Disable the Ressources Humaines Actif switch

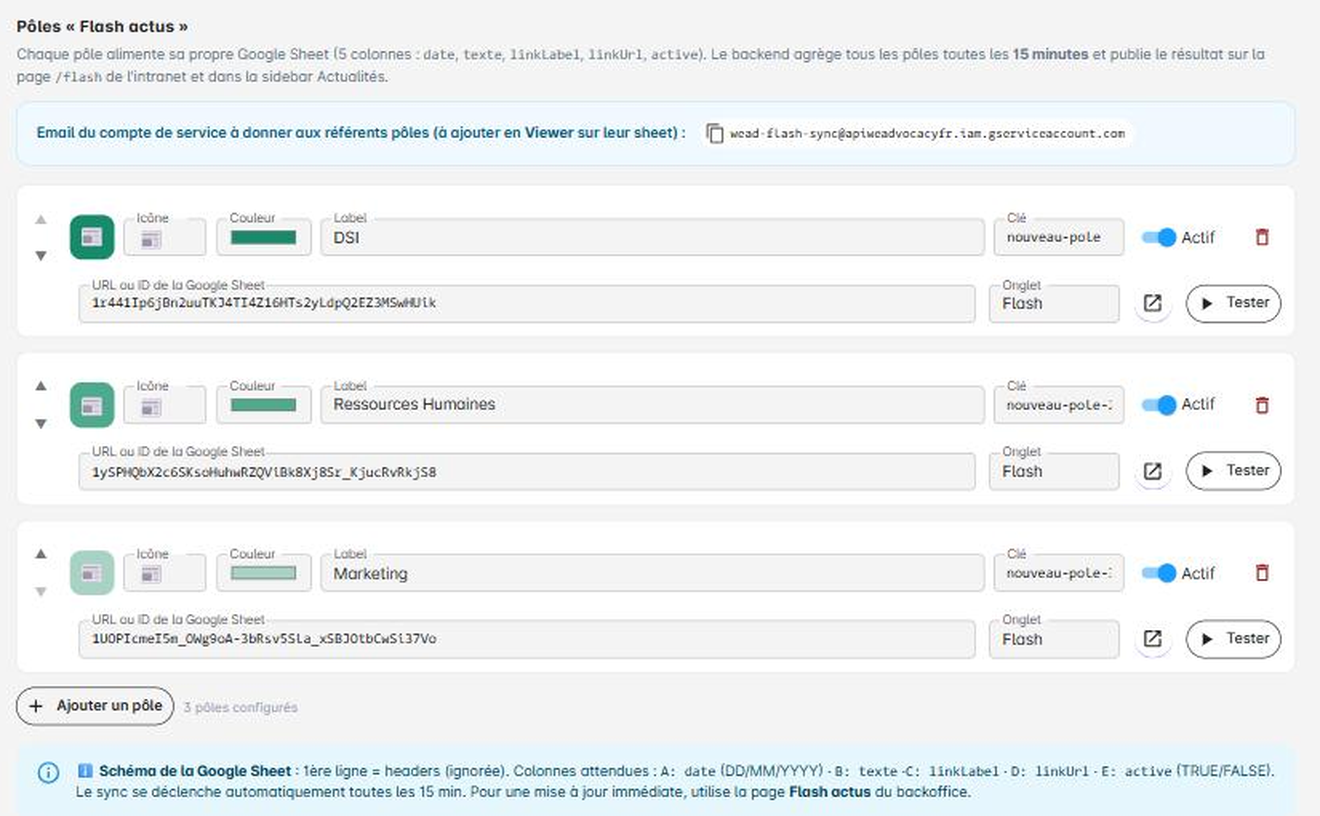click(x=1159, y=405)
